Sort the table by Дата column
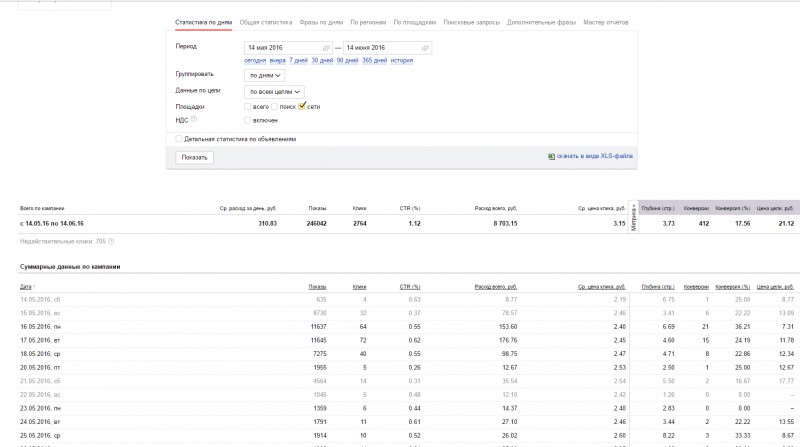Screen dimensions: 800x447 [x=27, y=286]
